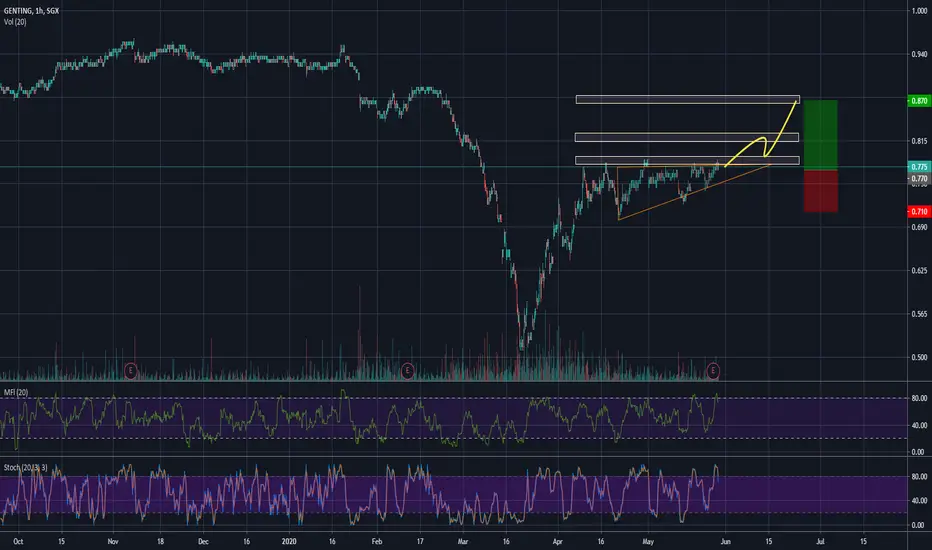This screenshot has width=932, height=550.
Task: Click the 1.000 value on the price axis
Action: 919,11
